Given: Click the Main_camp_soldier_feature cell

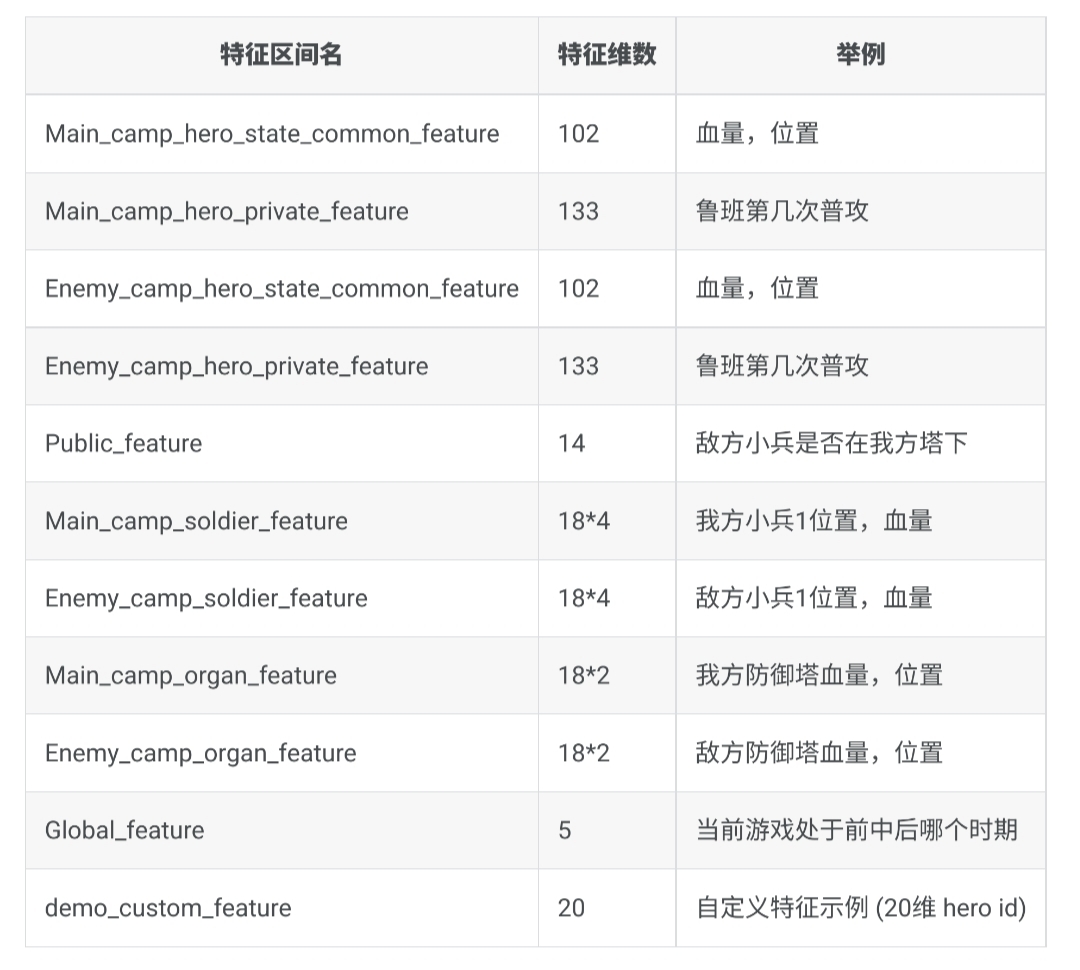Looking at the screenshot, I should pyautogui.click(x=196, y=521).
